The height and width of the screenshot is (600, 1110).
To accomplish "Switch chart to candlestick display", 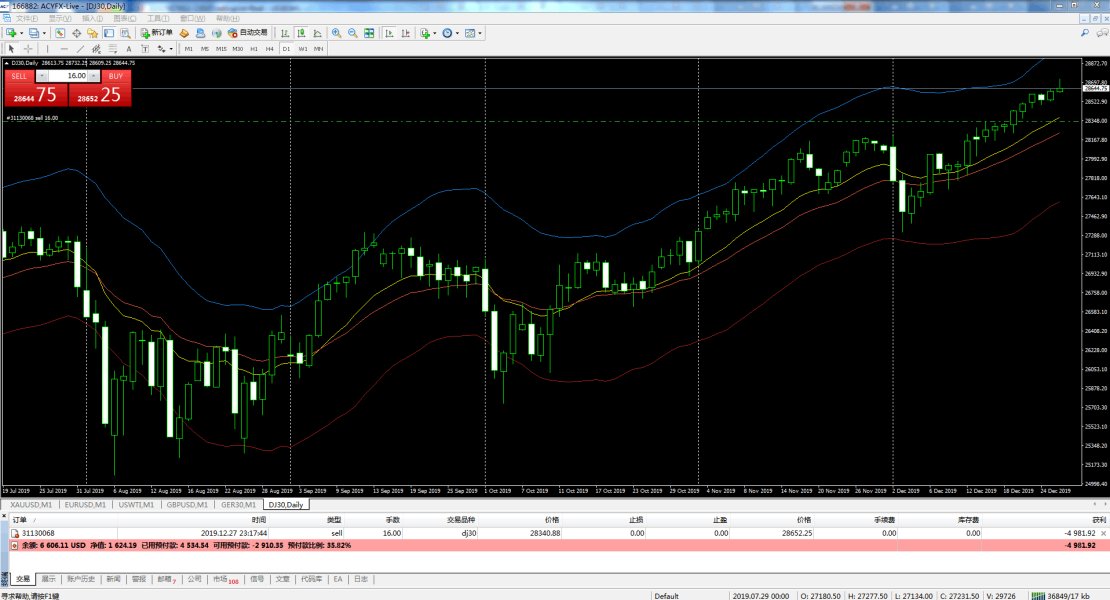I will click(302, 33).
